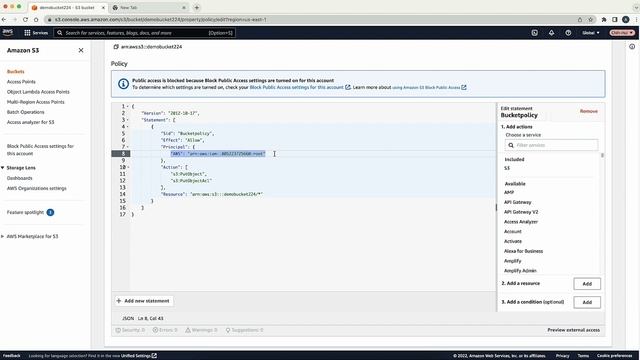Click the browser address bar
The image size is (640, 360).
click(310, 20)
